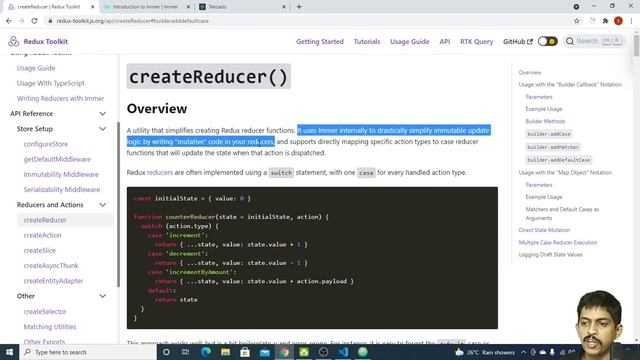This screenshot has height=360, width=640.
Task: Collapse the Other sidebar section
Action: [102, 296]
